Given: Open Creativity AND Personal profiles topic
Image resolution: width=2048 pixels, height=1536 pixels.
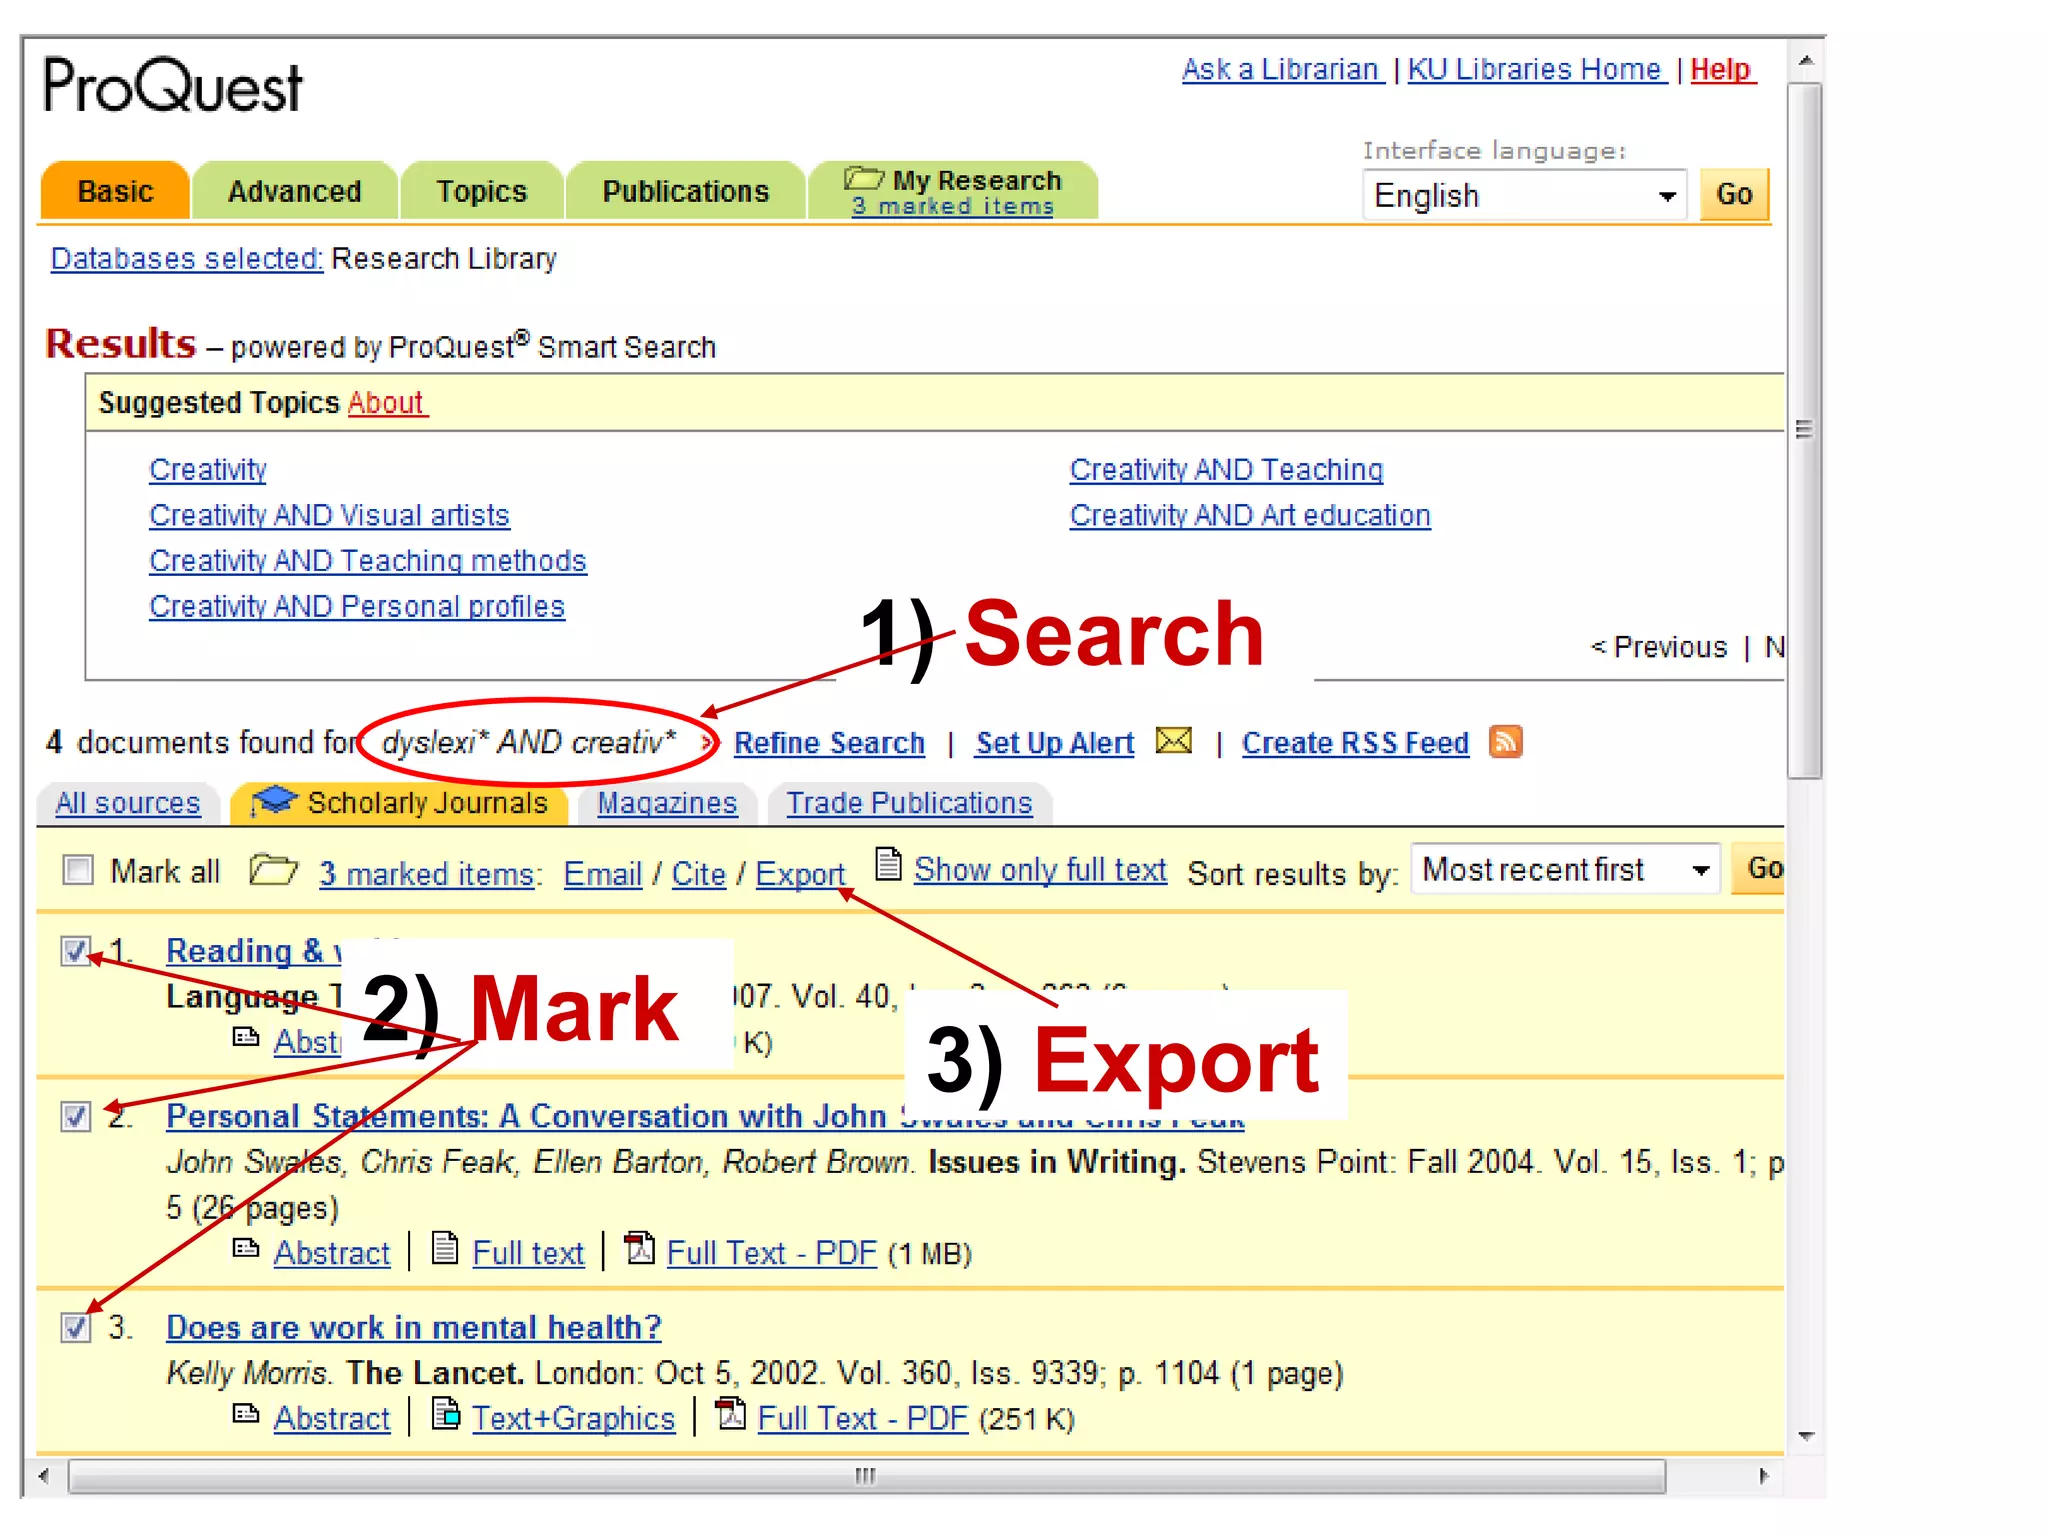Looking at the screenshot, I should click(357, 606).
